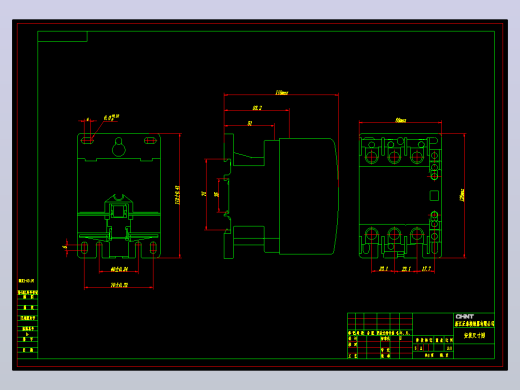Select the bottom-right main terminal screw in front view

pos(417,234)
